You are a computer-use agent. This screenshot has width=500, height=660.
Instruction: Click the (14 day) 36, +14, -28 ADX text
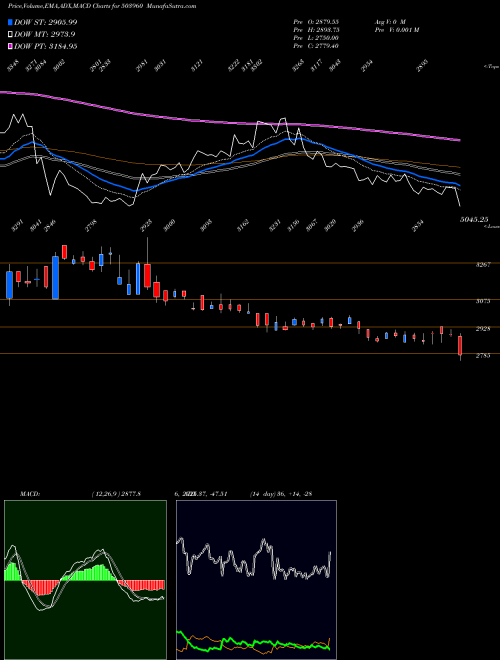click(281, 494)
